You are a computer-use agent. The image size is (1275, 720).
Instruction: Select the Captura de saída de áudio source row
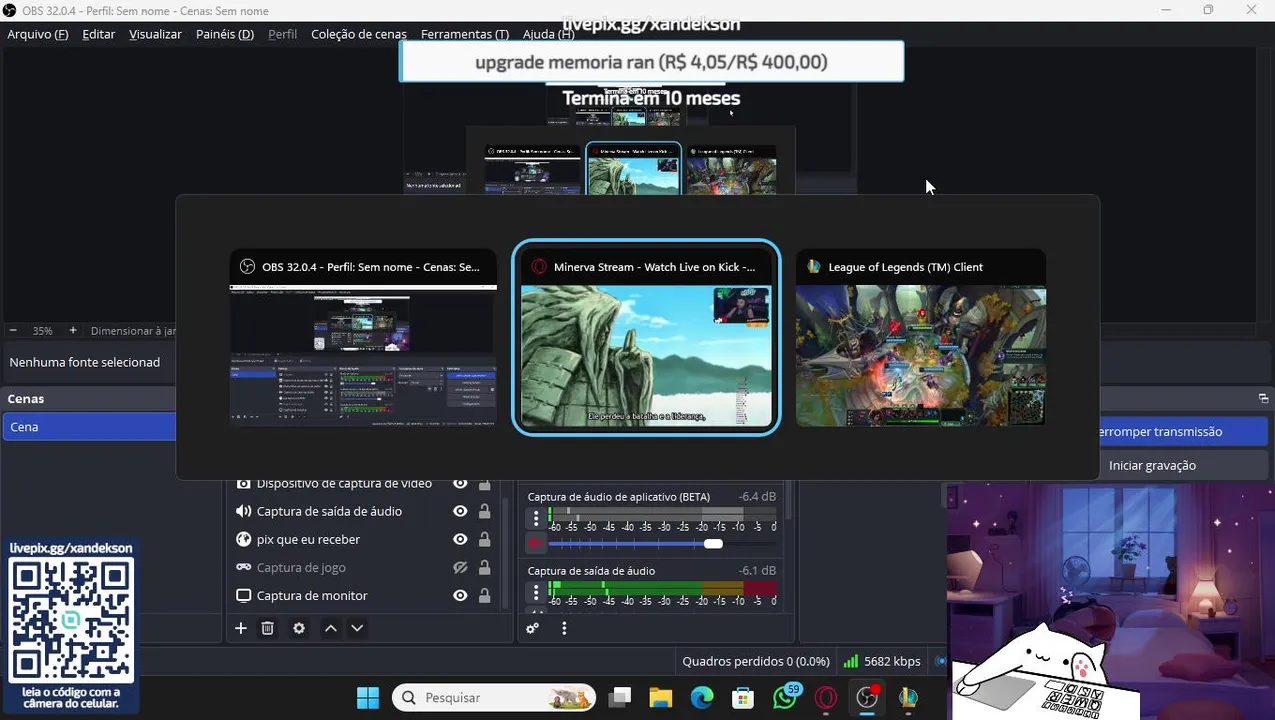(365, 511)
